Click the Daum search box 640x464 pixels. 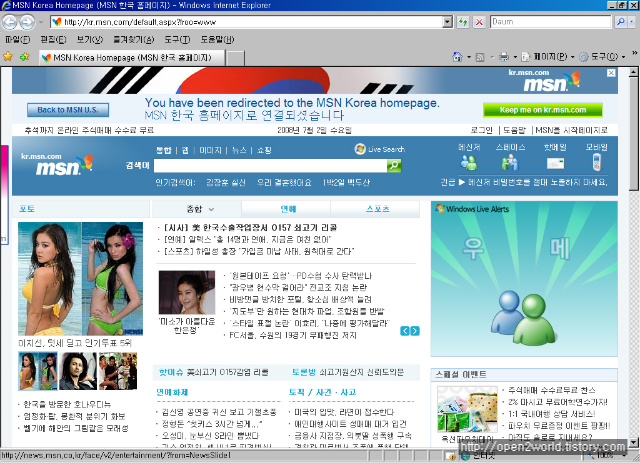[x=551, y=22]
